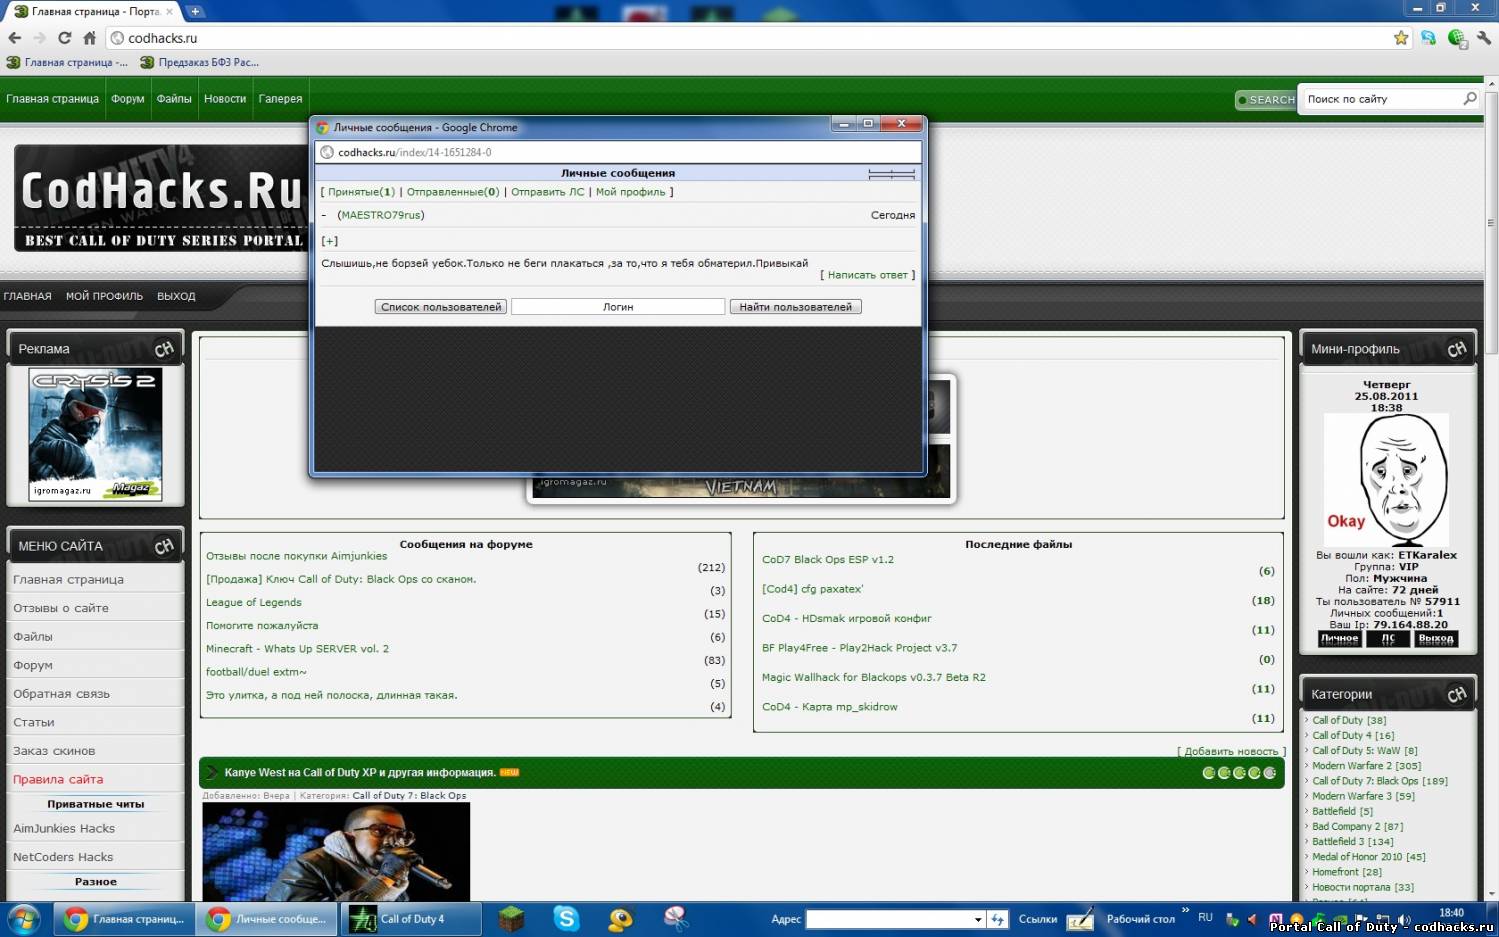The width and height of the screenshot is (1499, 937).
Task: Open sender MAESTRO79rus profile link
Action: pos(381,215)
